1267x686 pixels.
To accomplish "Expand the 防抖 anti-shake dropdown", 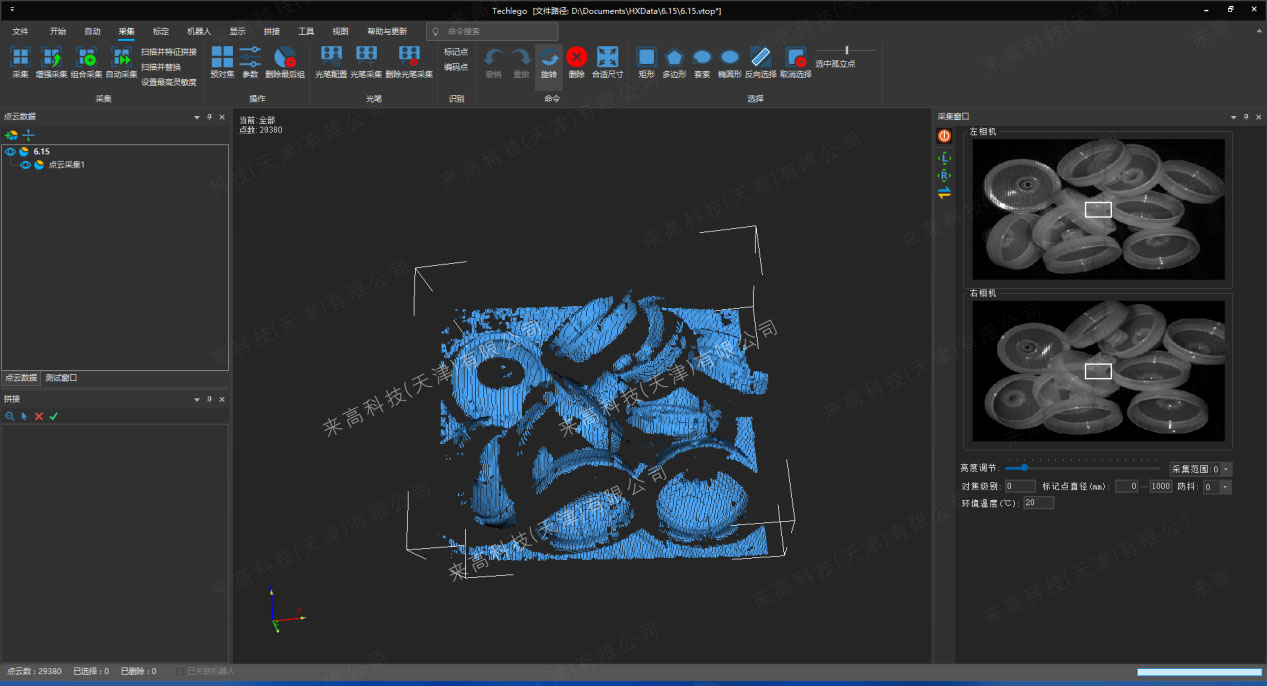I will coord(1226,487).
